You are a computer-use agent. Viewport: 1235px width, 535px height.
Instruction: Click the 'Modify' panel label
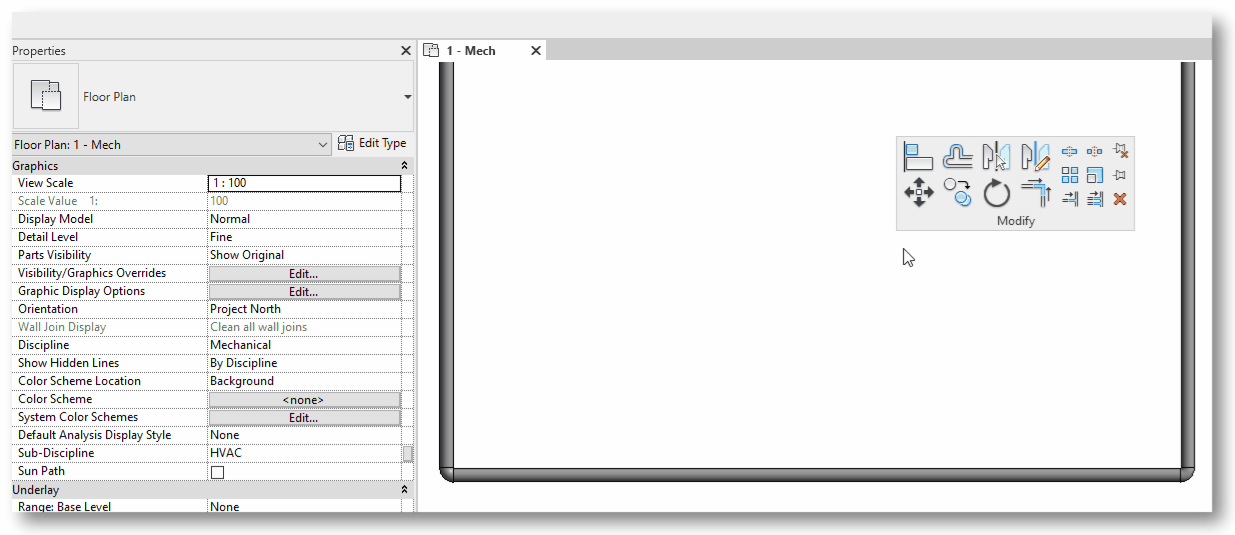(x=1015, y=221)
